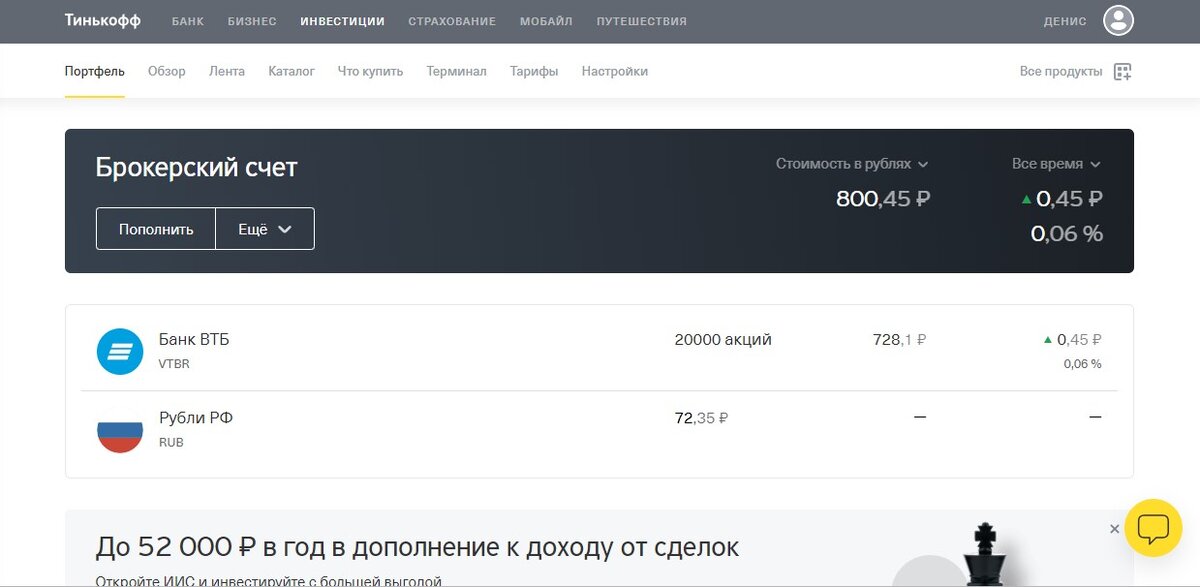The height and width of the screenshot is (587, 1200).
Task: Open the Что купить tab
Action: (x=370, y=71)
